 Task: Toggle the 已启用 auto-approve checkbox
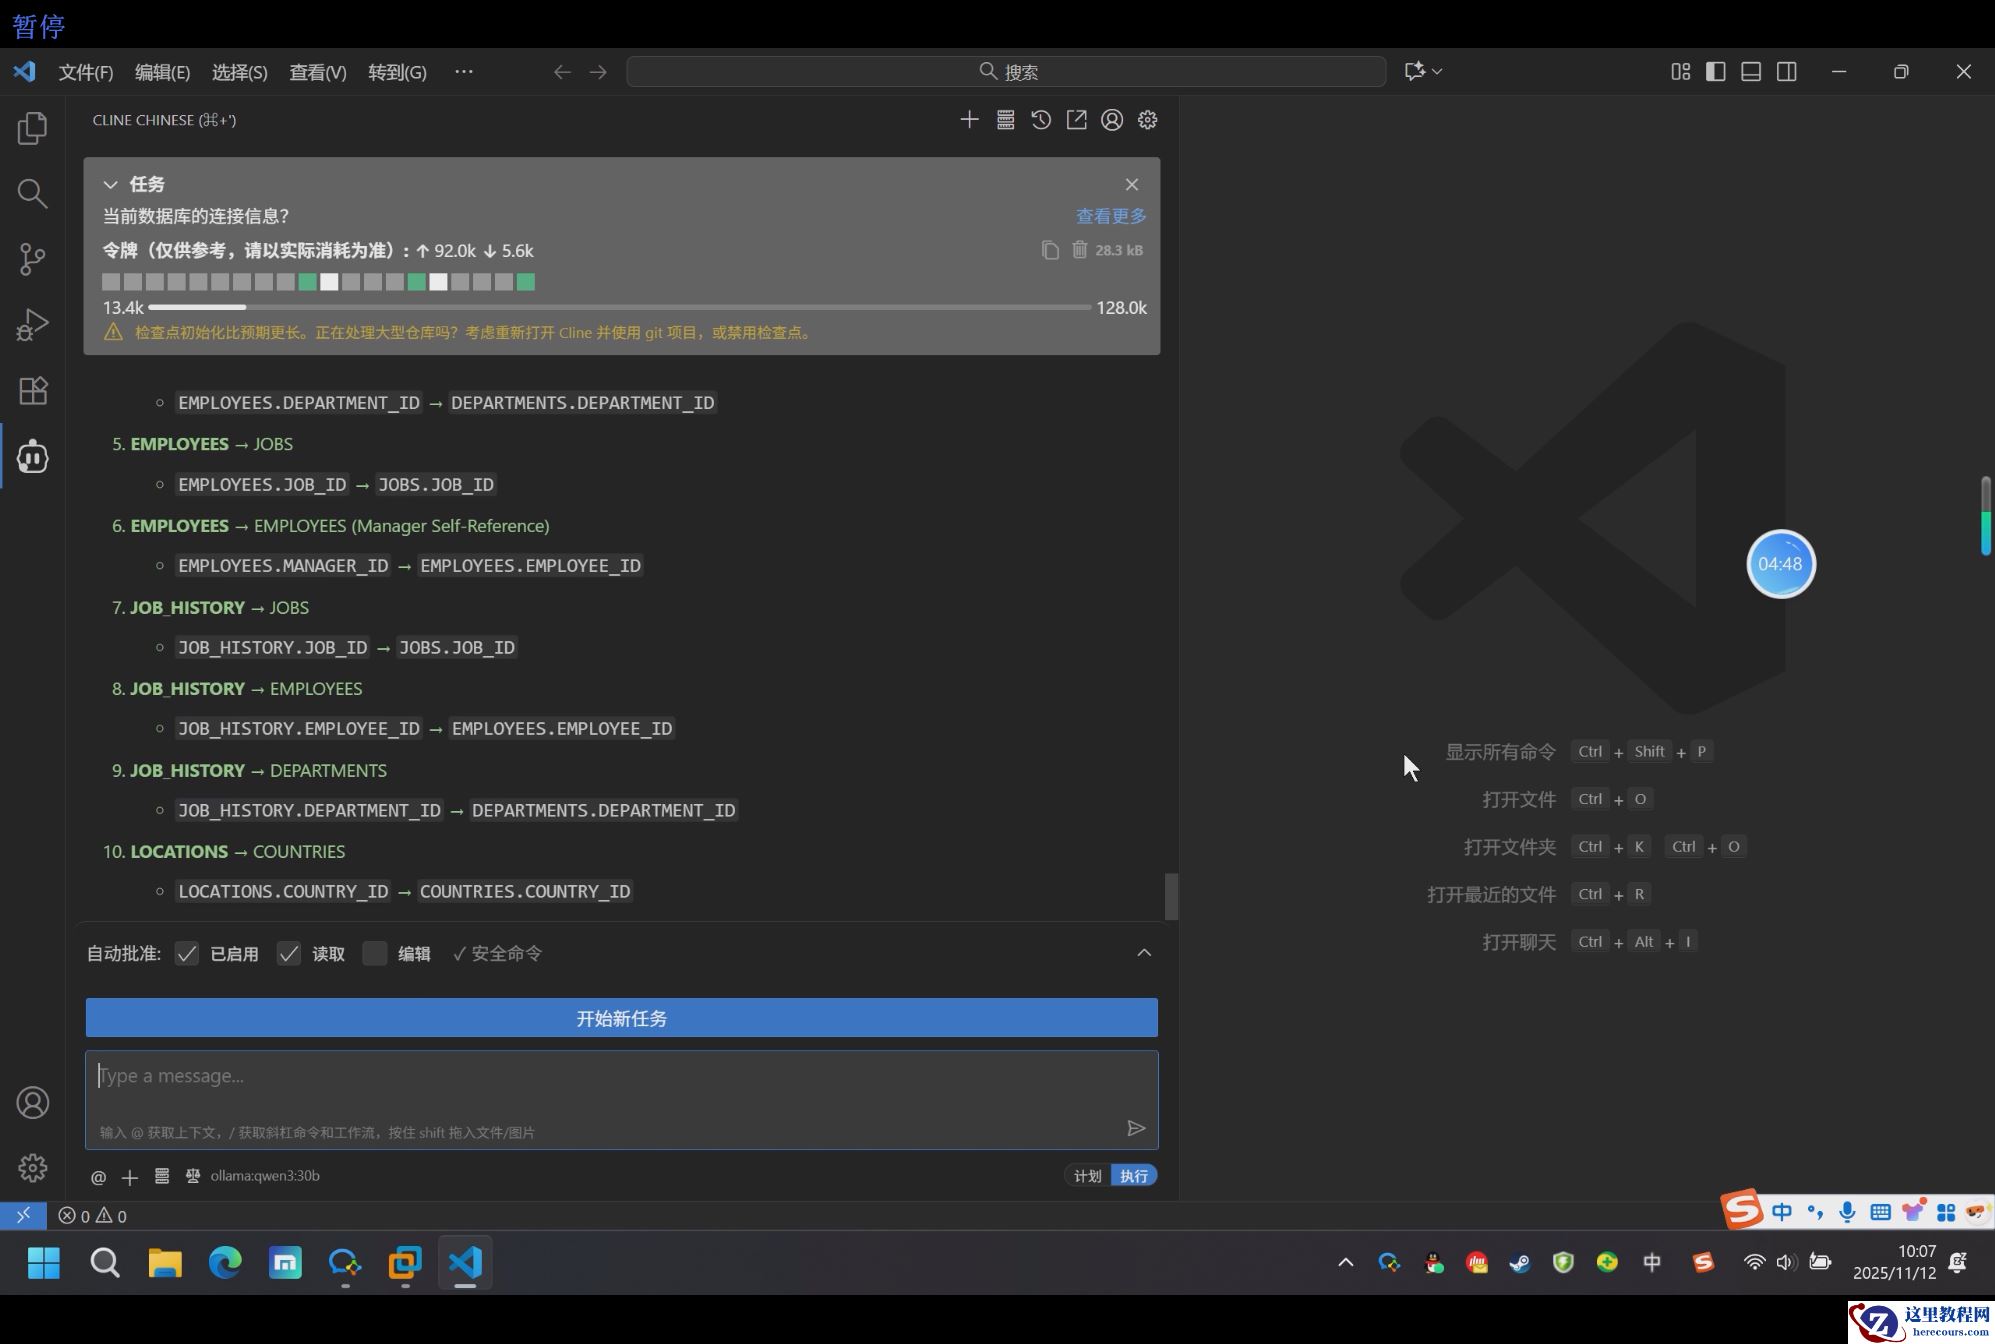click(187, 954)
